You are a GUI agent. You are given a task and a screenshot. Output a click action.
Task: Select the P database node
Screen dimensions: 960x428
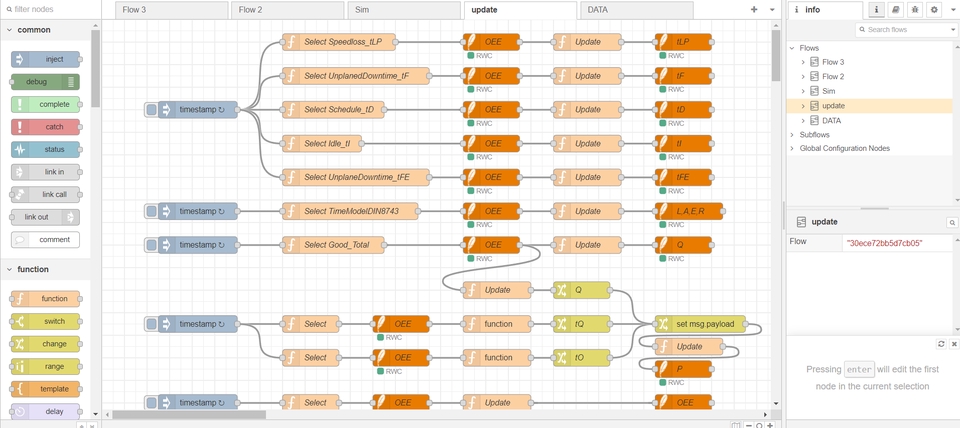[683, 369]
